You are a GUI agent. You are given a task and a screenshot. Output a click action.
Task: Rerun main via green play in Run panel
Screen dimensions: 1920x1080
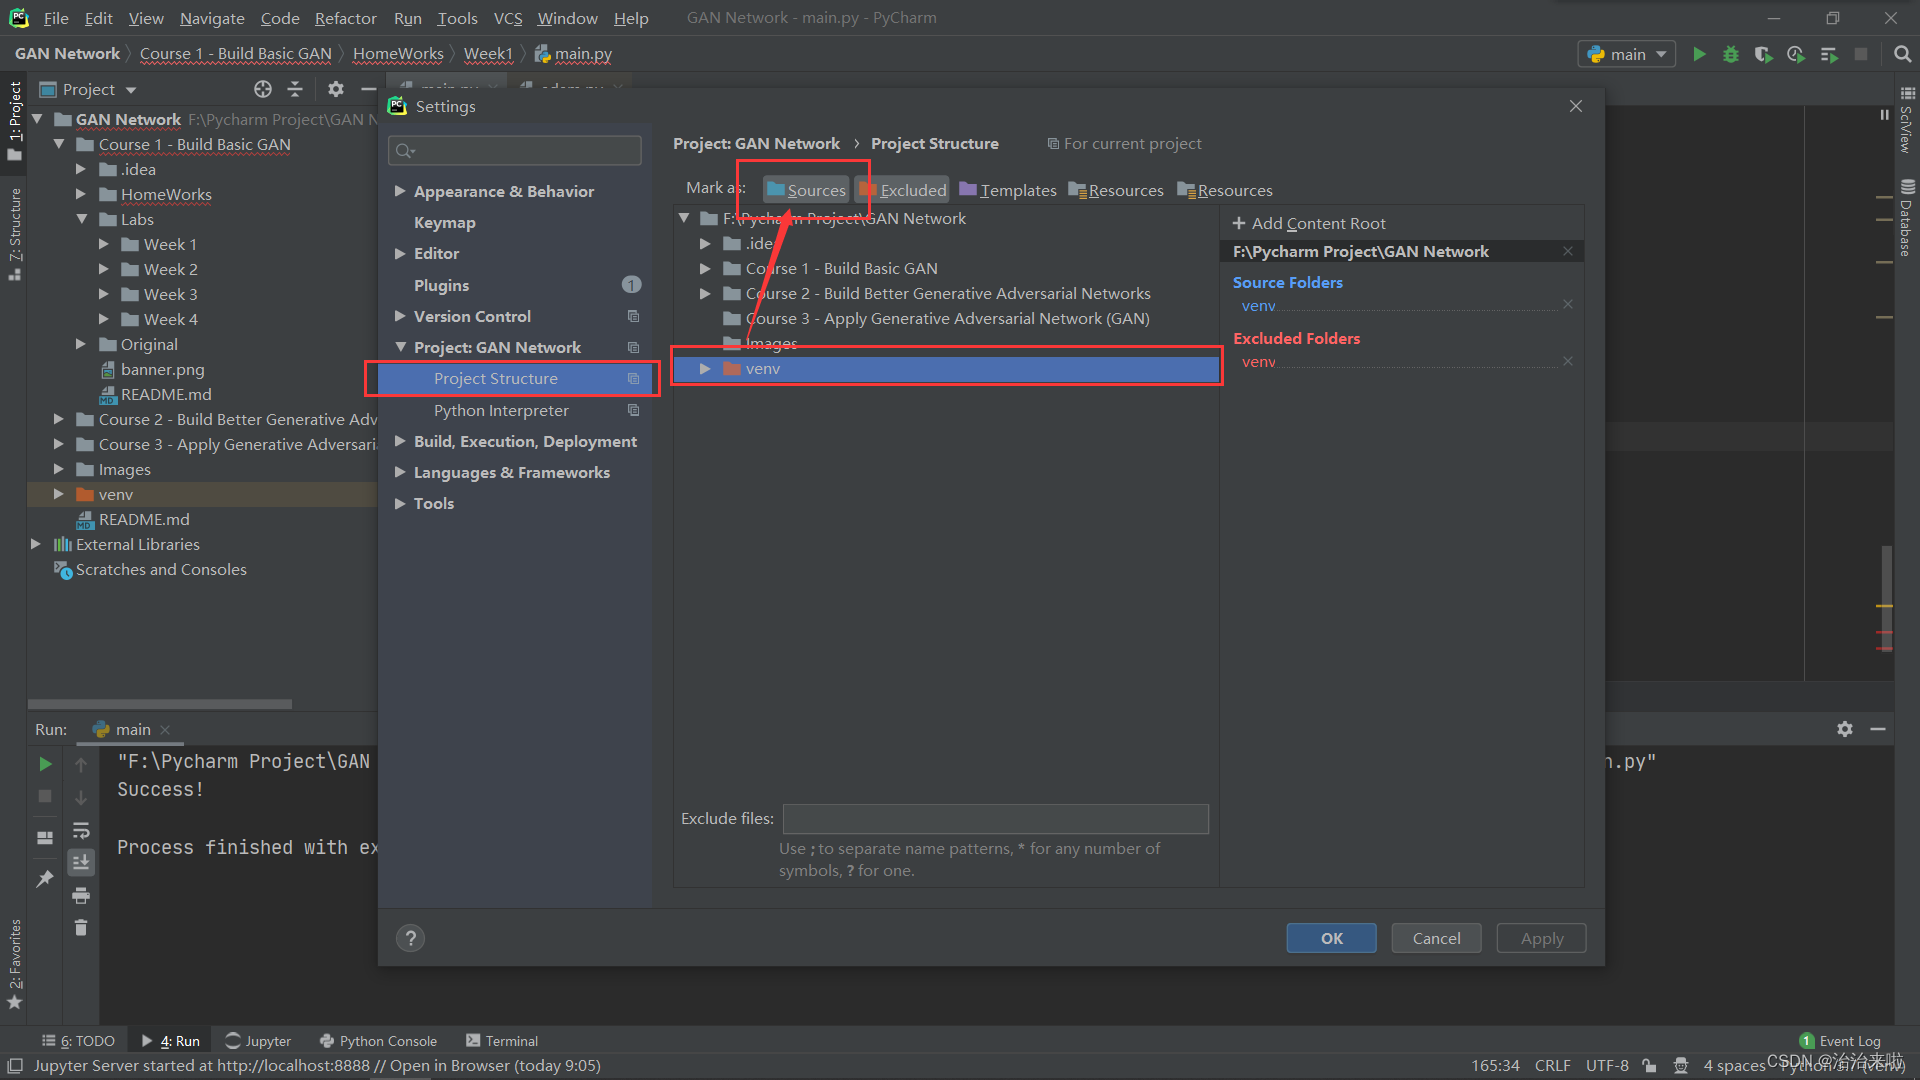[44, 763]
